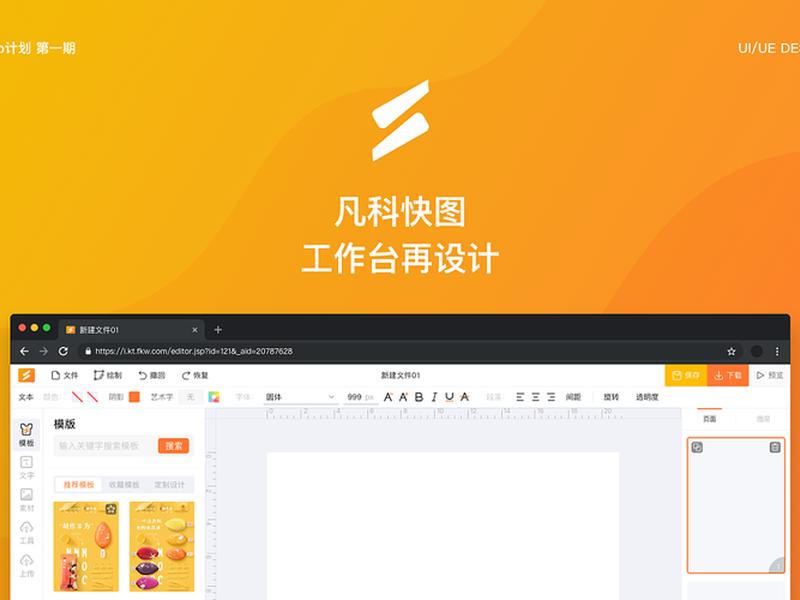This screenshot has height=600, width=800.
Task: Select the 文字 text sidebar icon
Action: click(x=27, y=467)
